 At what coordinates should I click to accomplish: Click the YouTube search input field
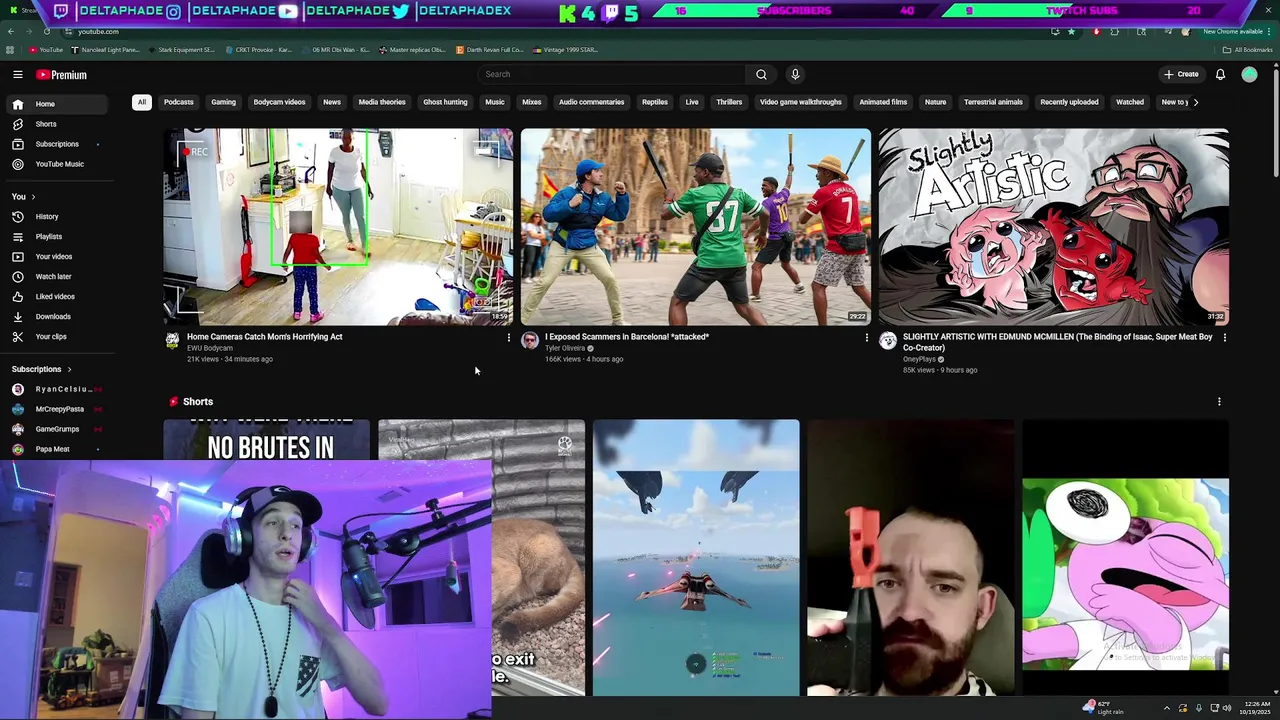(x=612, y=74)
